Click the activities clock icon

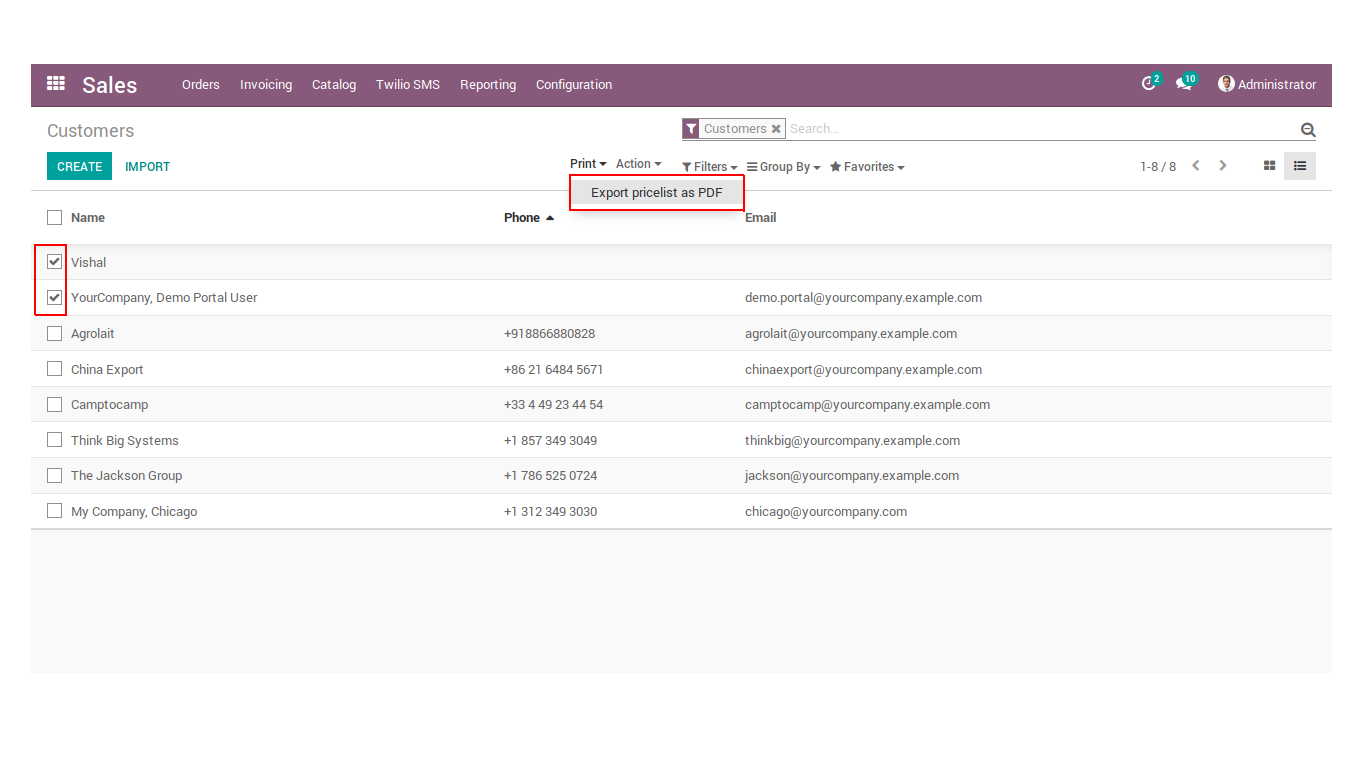click(1149, 84)
